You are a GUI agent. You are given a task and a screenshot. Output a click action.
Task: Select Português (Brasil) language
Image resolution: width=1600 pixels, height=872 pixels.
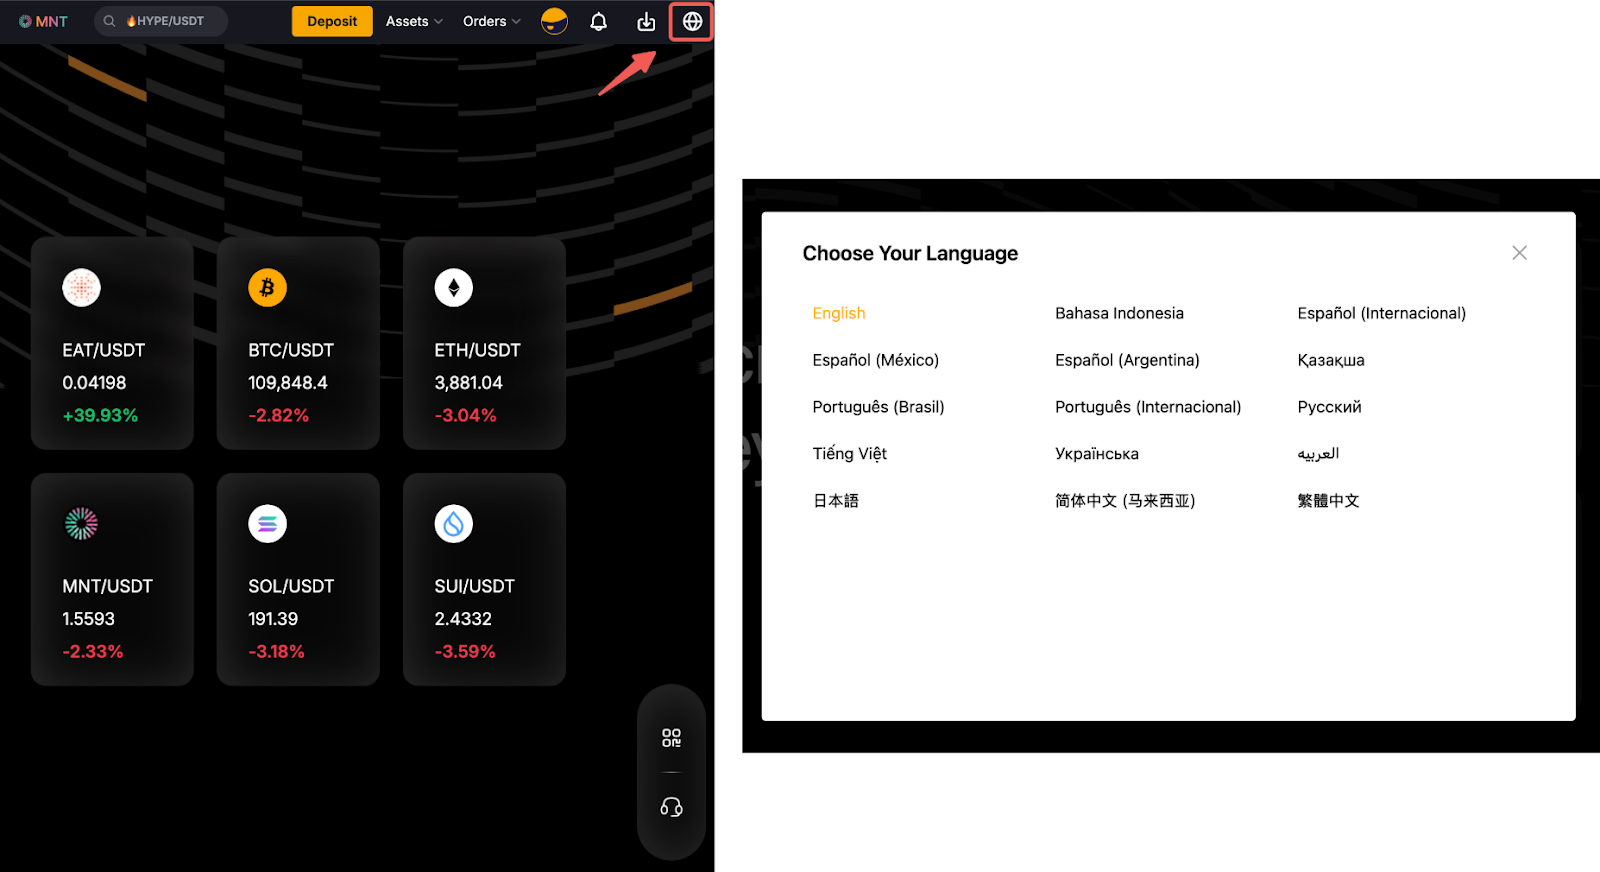tap(878, 407)
